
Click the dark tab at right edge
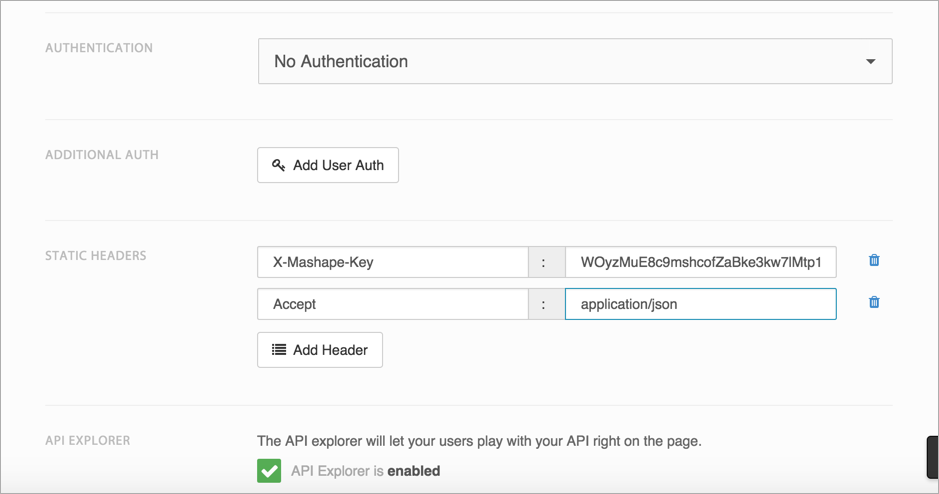(932, 457)
